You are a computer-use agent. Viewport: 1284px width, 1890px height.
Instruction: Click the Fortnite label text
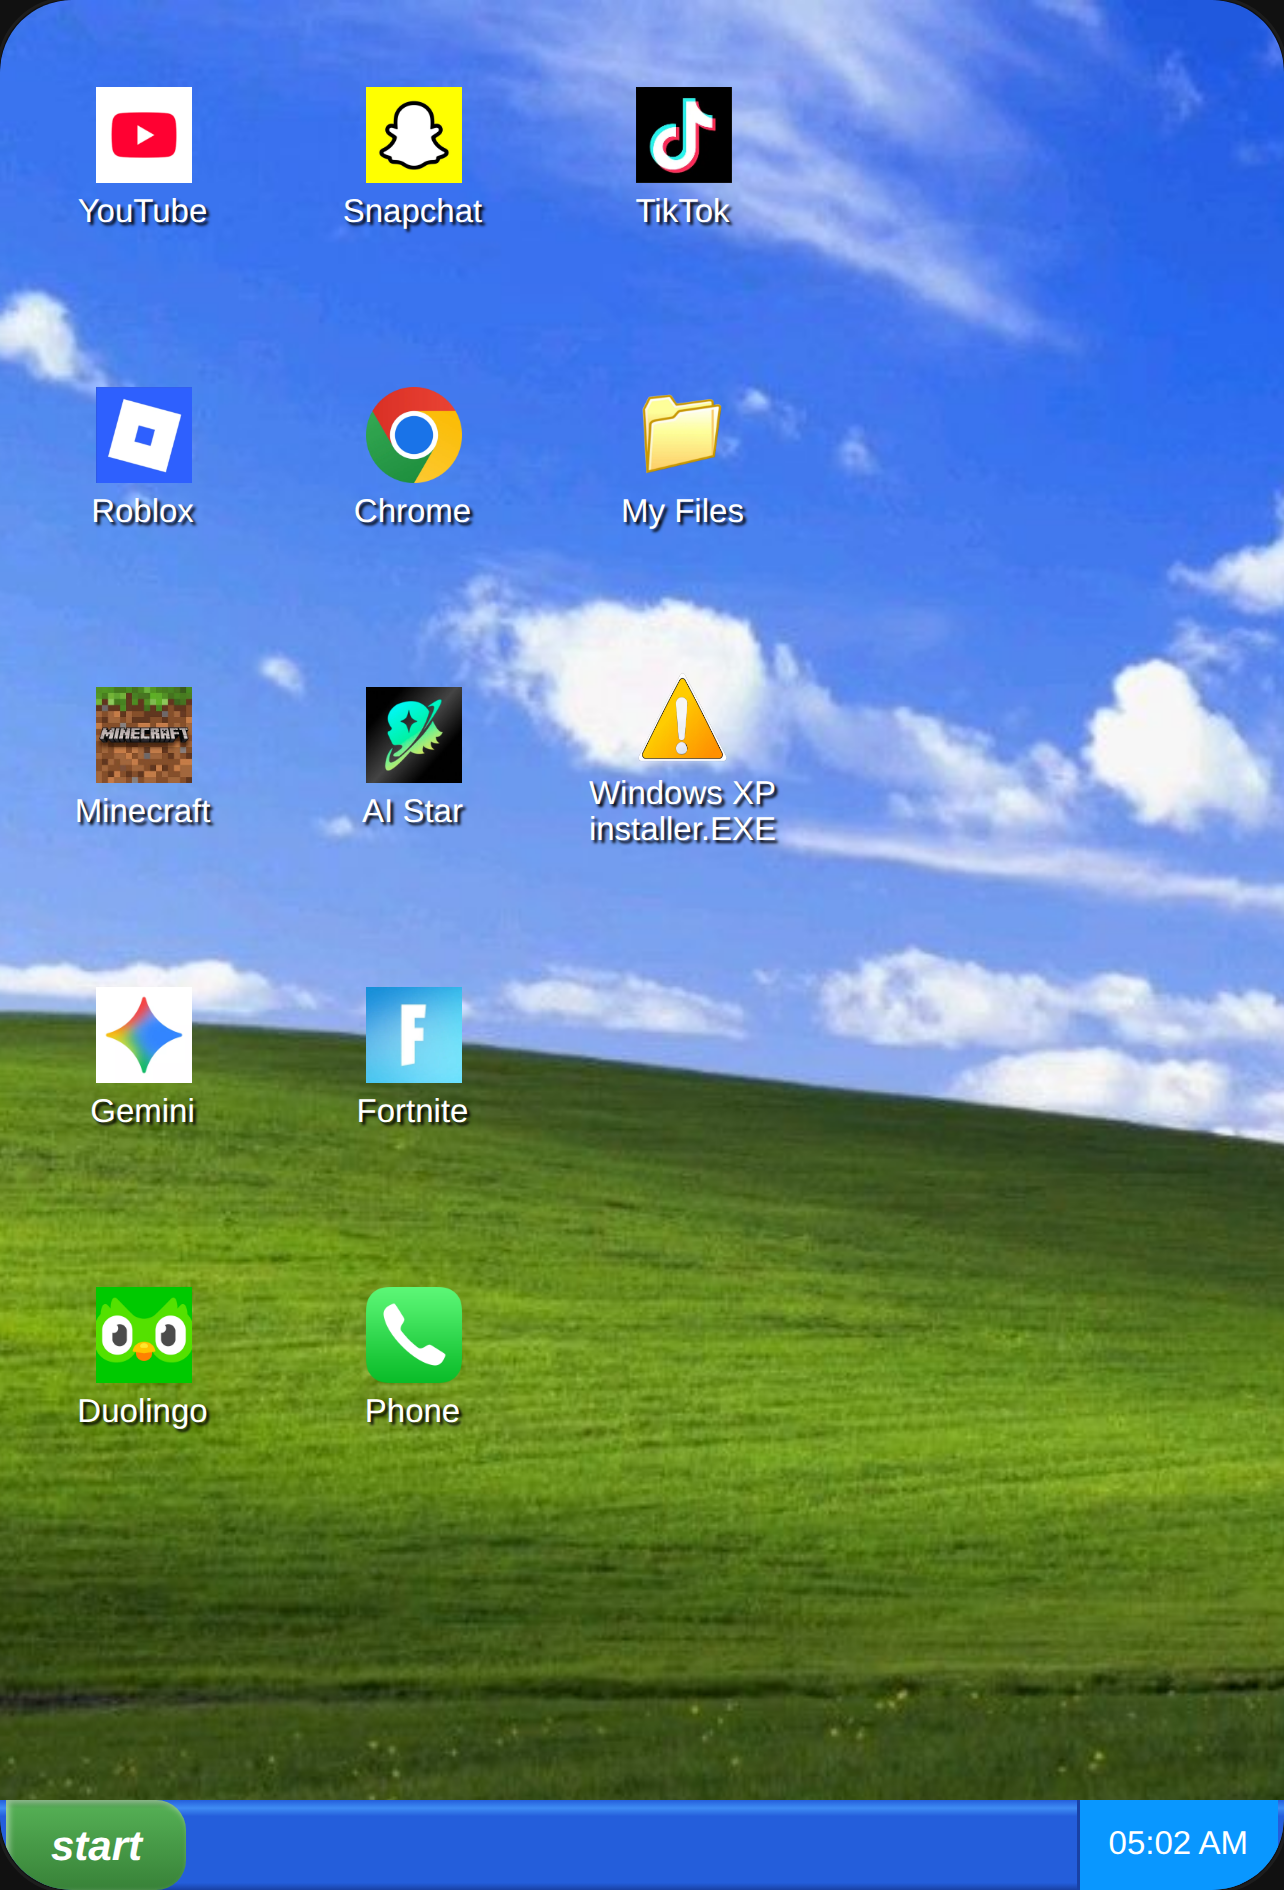tap(413, 1112)
